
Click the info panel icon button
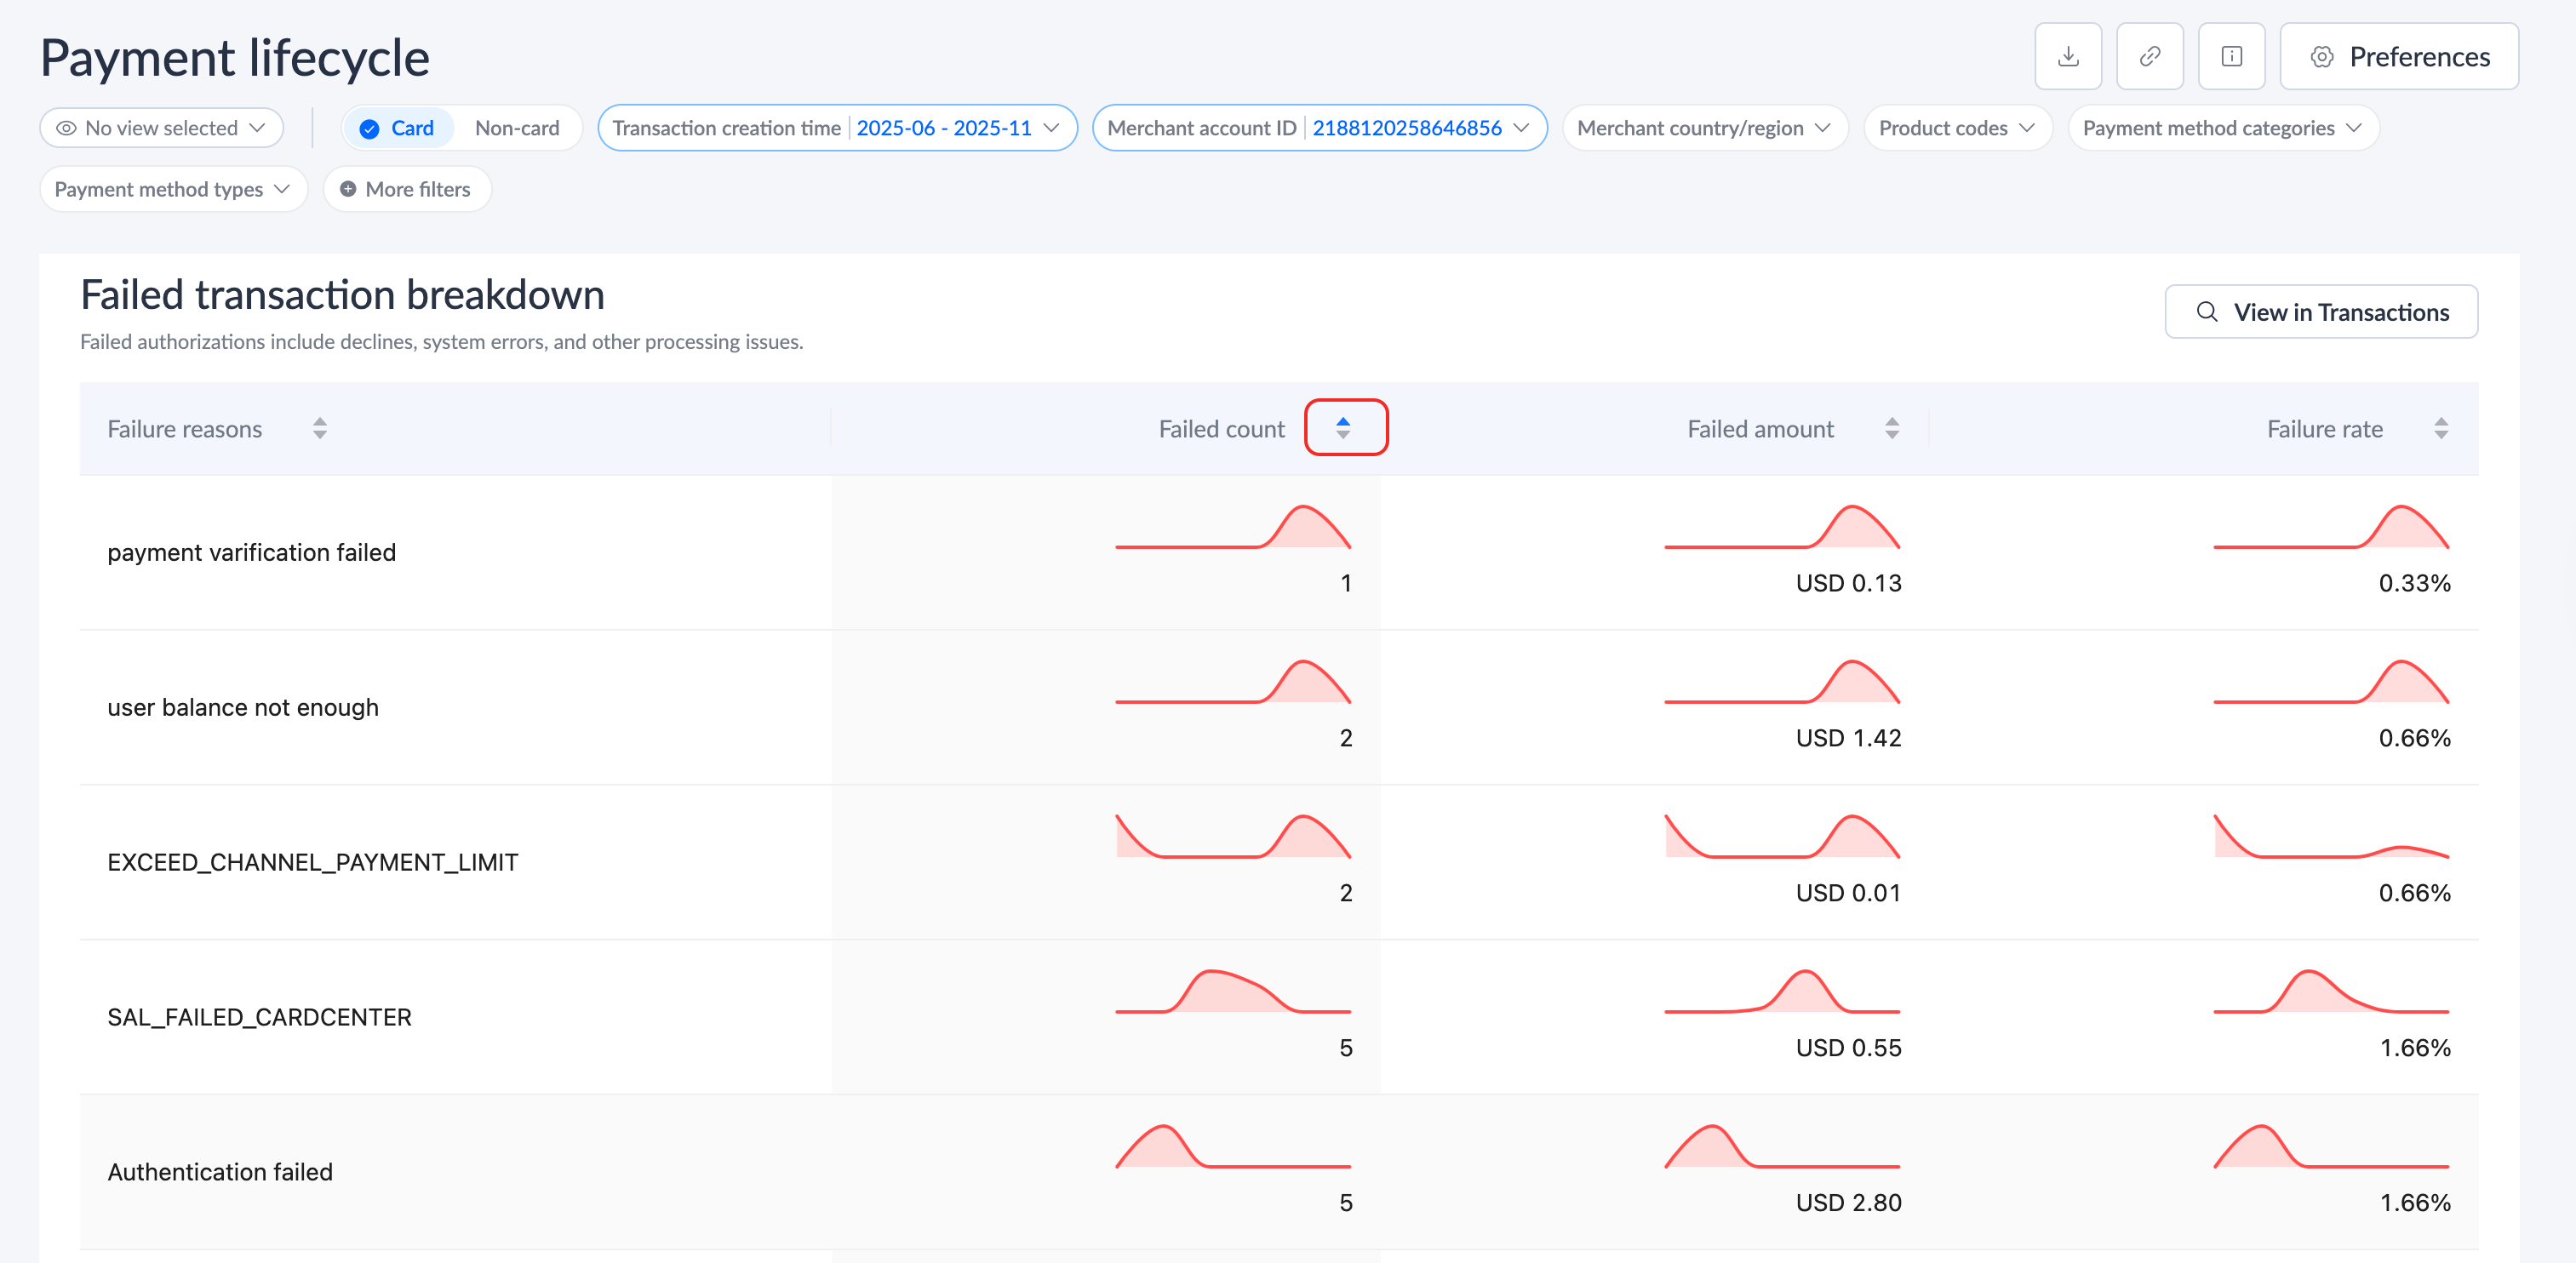click(2231, 57)
